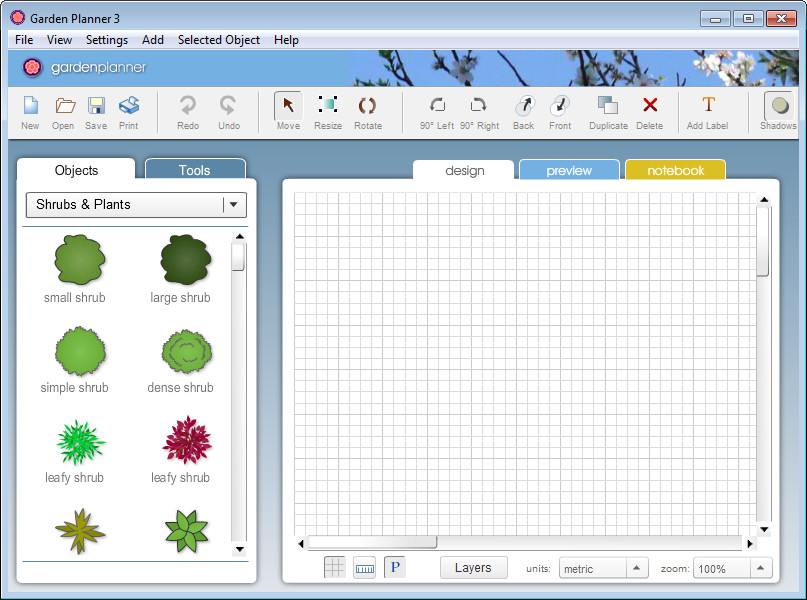The width and height of the screenshot is (807, 600).
Task: Toggle the ruler display button
Action: coord(365,568)
